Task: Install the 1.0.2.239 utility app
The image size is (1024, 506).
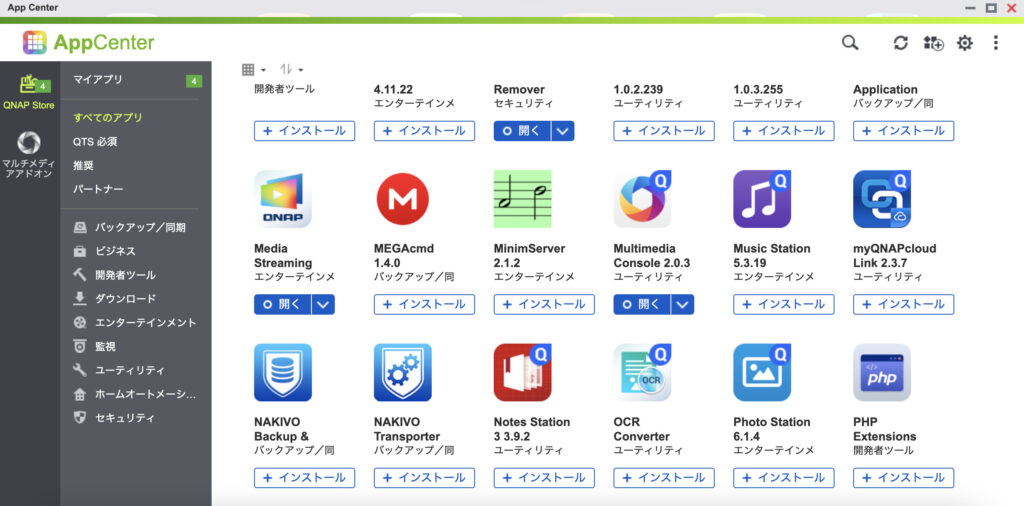Action: coord(664,131)
